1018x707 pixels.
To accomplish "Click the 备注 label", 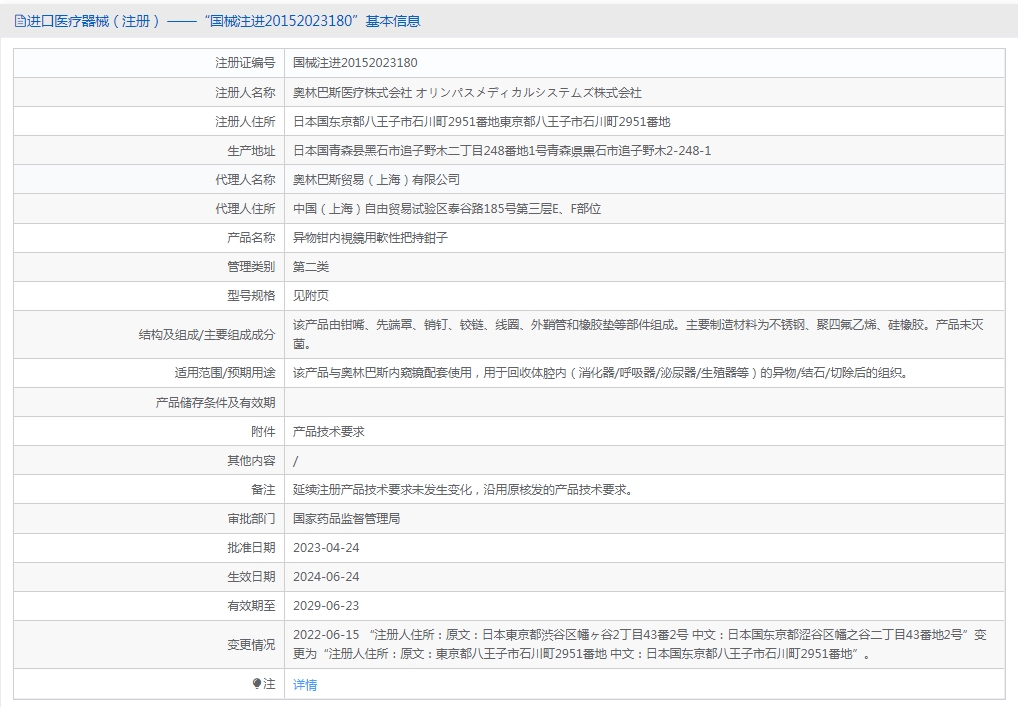I will [x=264, y=490].
